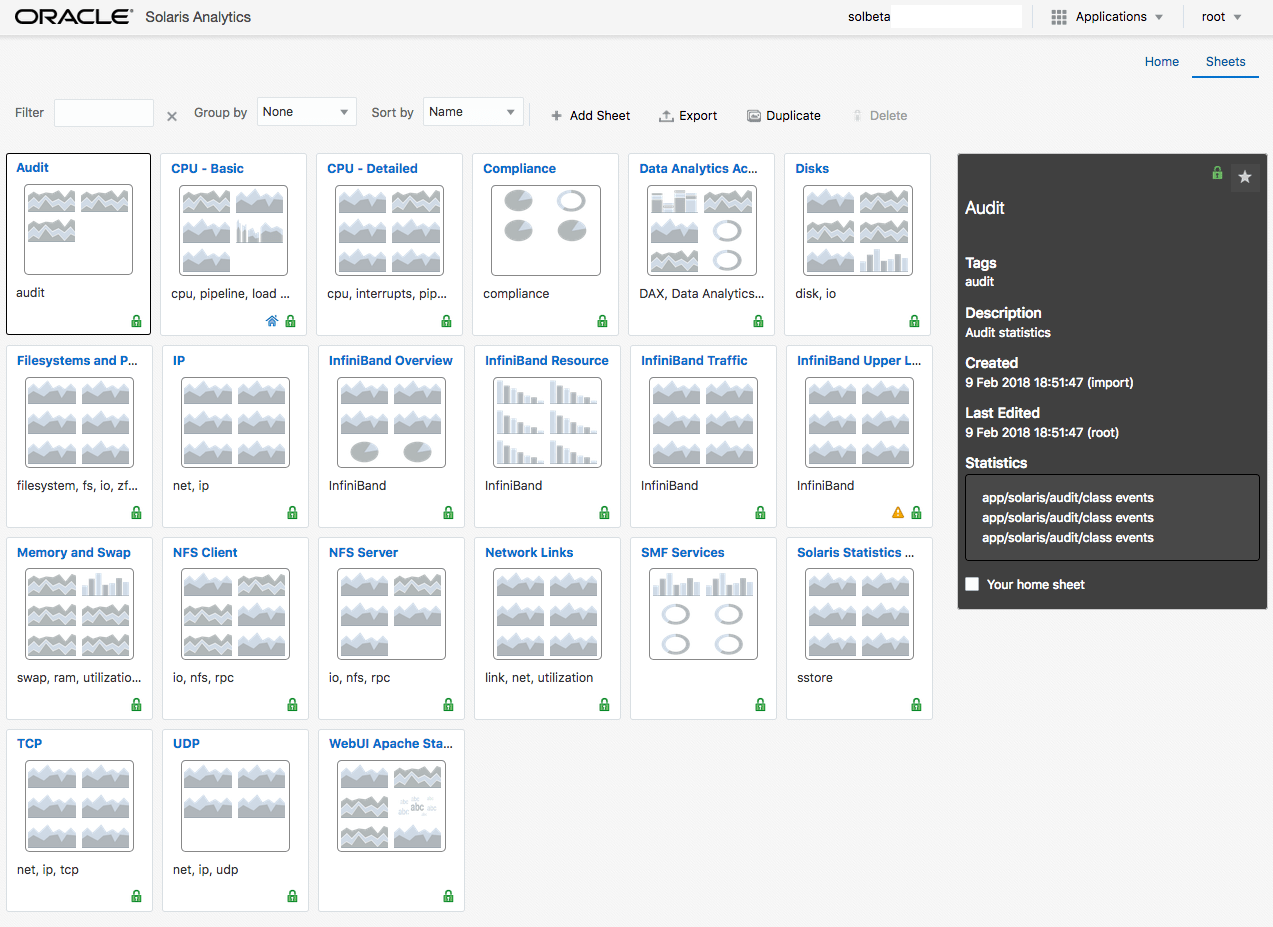Open the Compliance sheet link
Viewport: 1273px width, 927px height.
point(519,168)
